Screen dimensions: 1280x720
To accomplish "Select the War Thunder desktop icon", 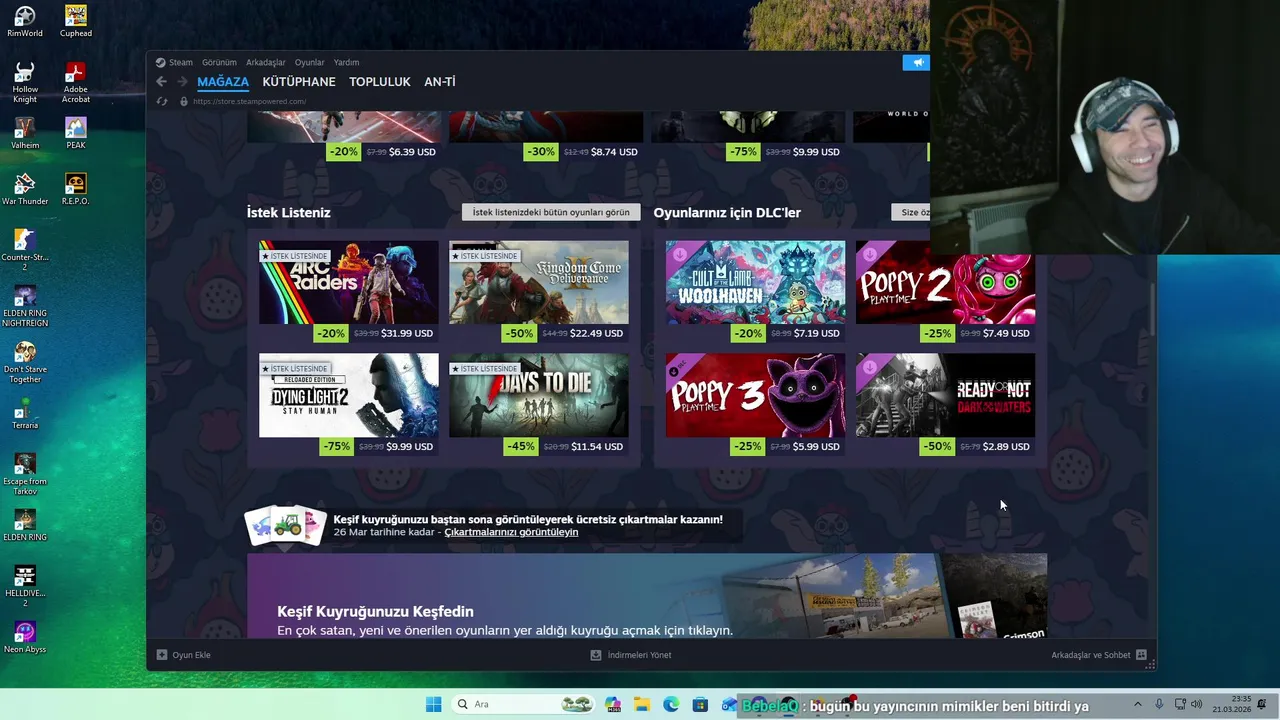I will [25, 189].
